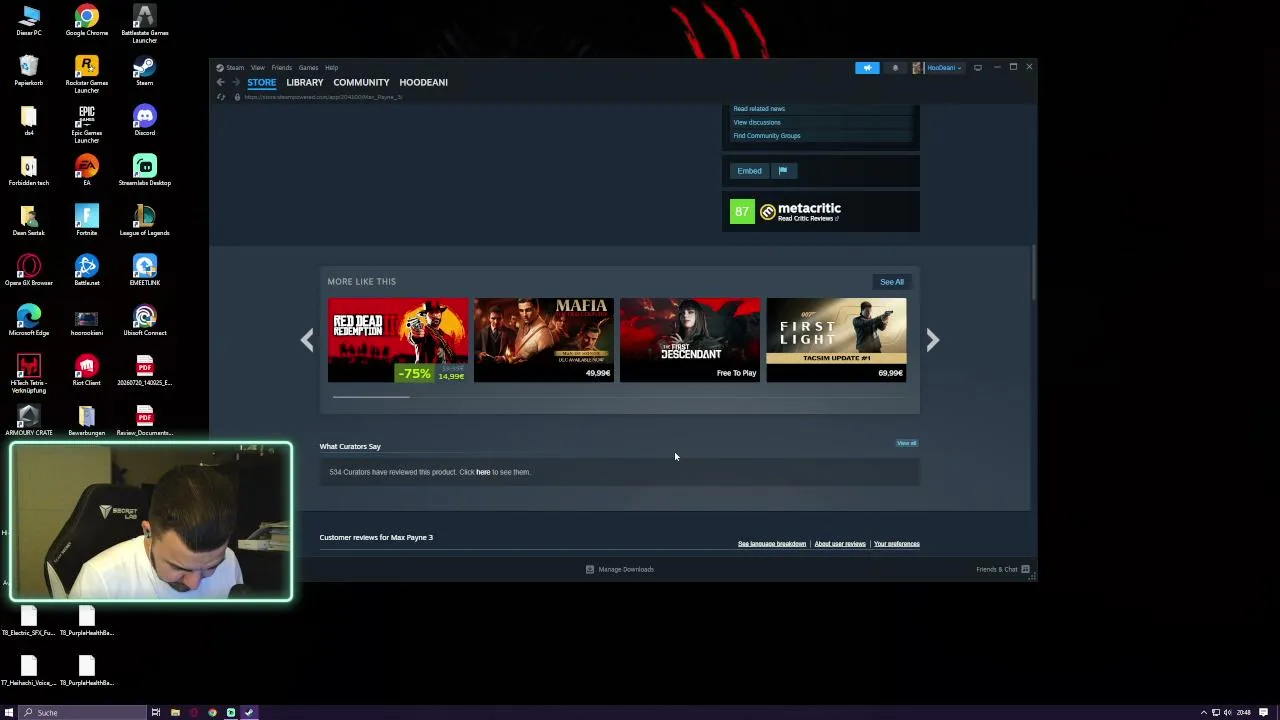Click the Steam icon in taskbar

click(x=249, y=712)
